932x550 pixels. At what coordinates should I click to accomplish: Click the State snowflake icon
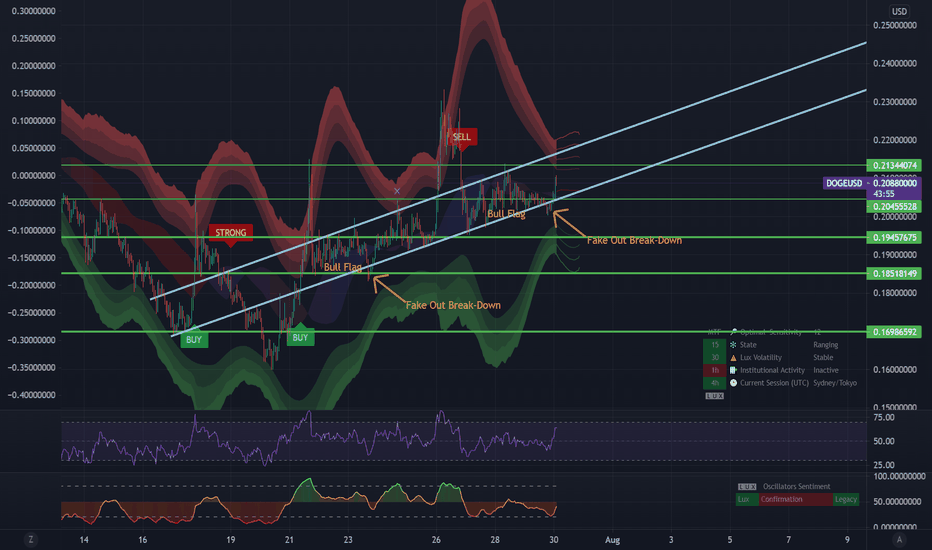pos(733,345)
